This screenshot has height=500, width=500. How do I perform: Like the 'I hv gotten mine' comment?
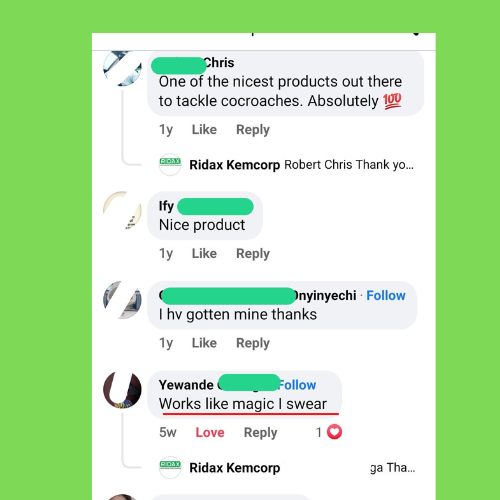[x=204, y=343]
